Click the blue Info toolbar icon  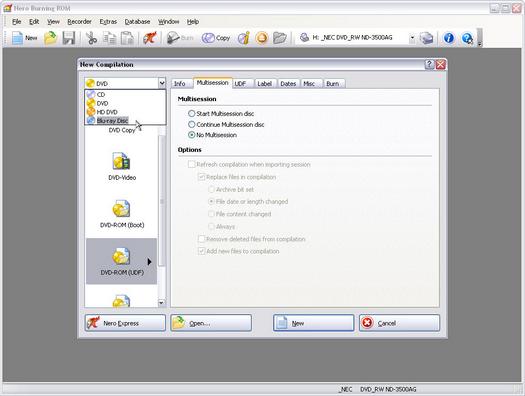coord(449,38)
